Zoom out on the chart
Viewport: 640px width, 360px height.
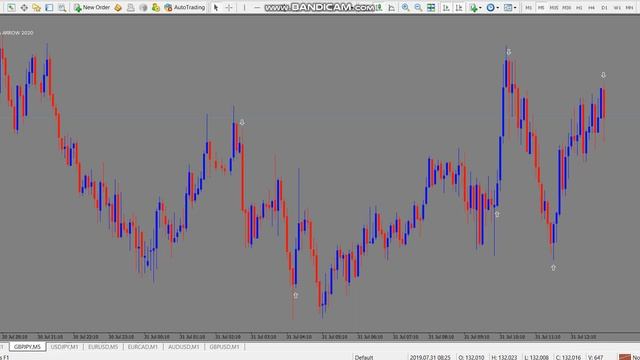click(x=418, y=7)
